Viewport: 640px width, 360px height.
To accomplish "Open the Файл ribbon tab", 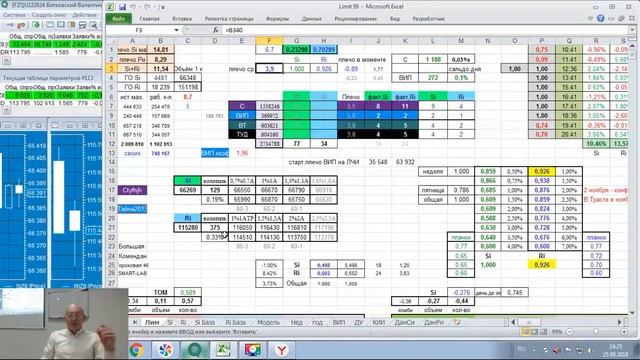I will tap(119, 19).
